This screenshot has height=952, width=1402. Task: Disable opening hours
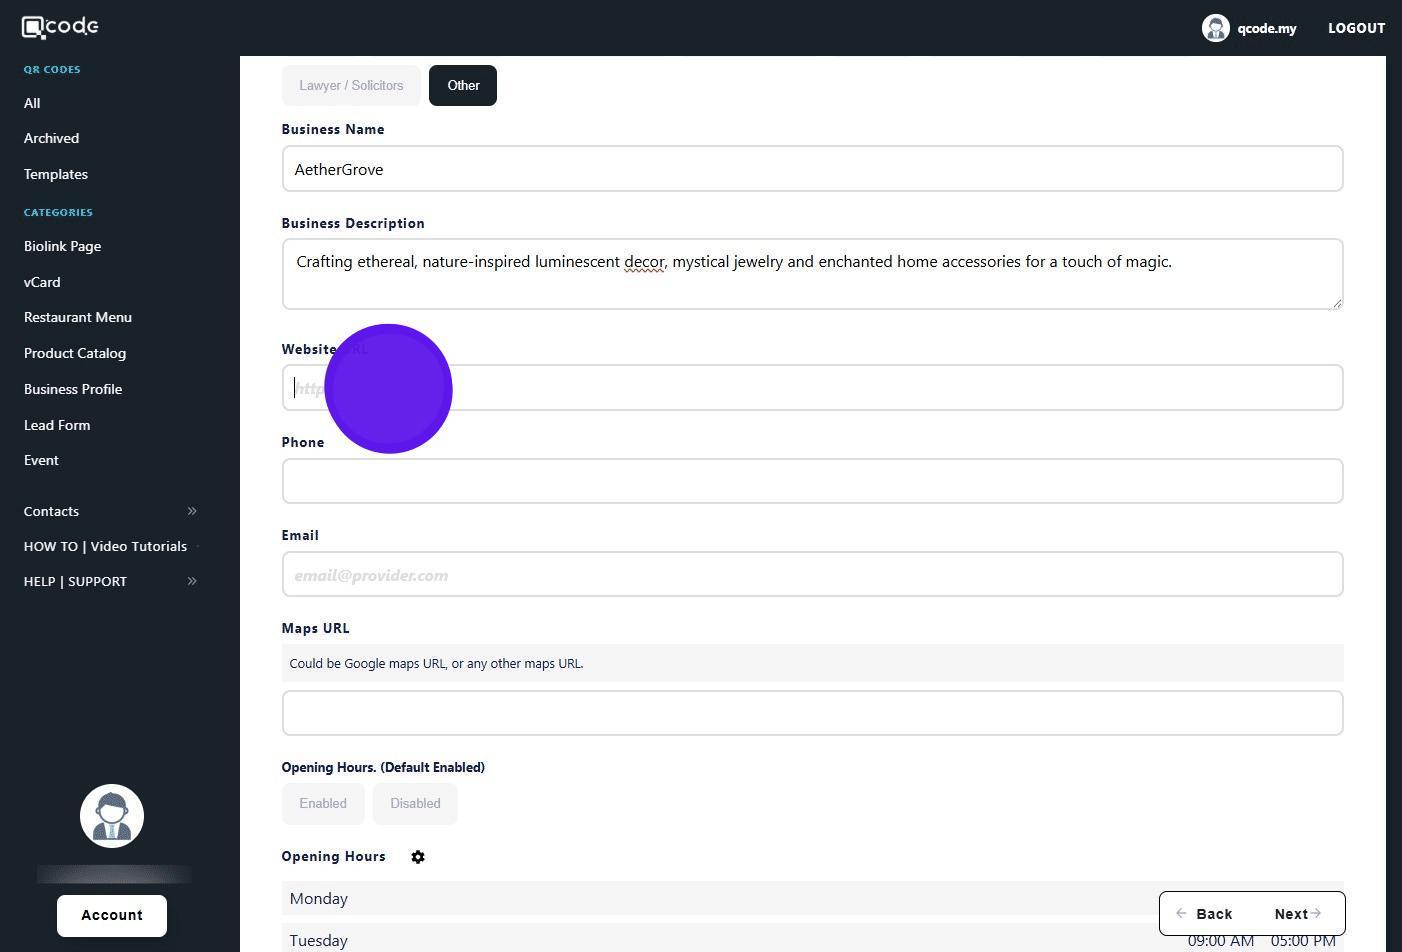pyautogui.click(x=415, y=804)
